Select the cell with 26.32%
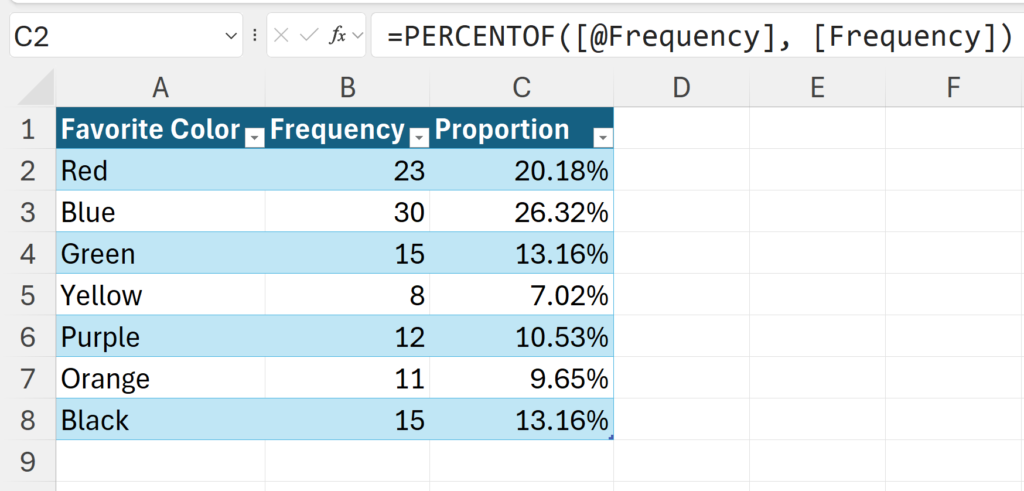This screenshot has height=491, width=1024. 521,213
